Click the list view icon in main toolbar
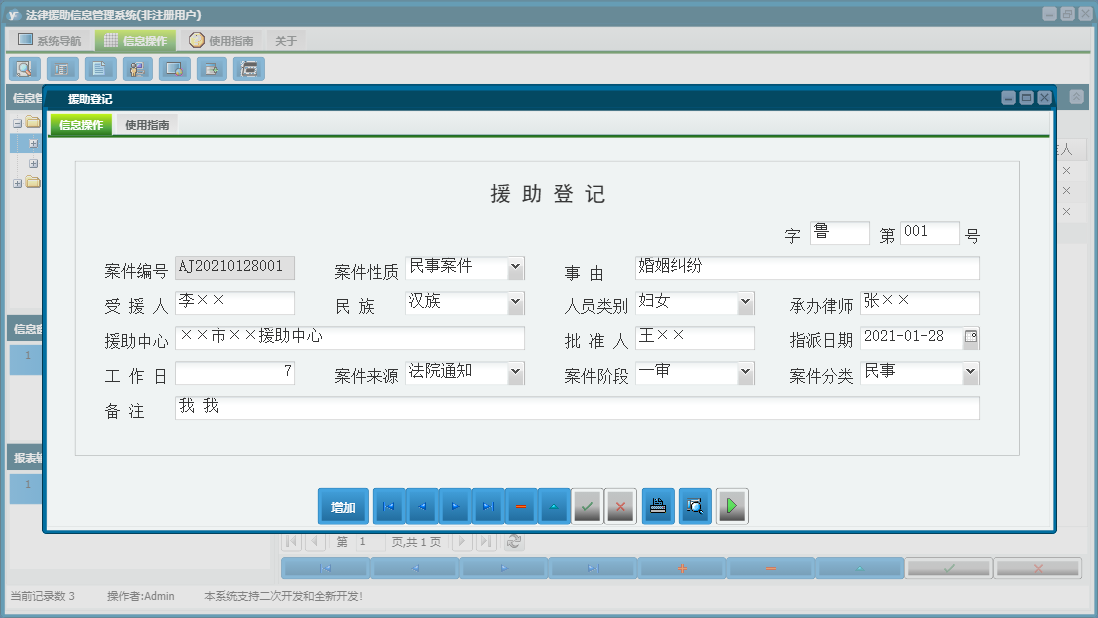1098x618 pixels. pyautogui.click(x=62, y=69)
